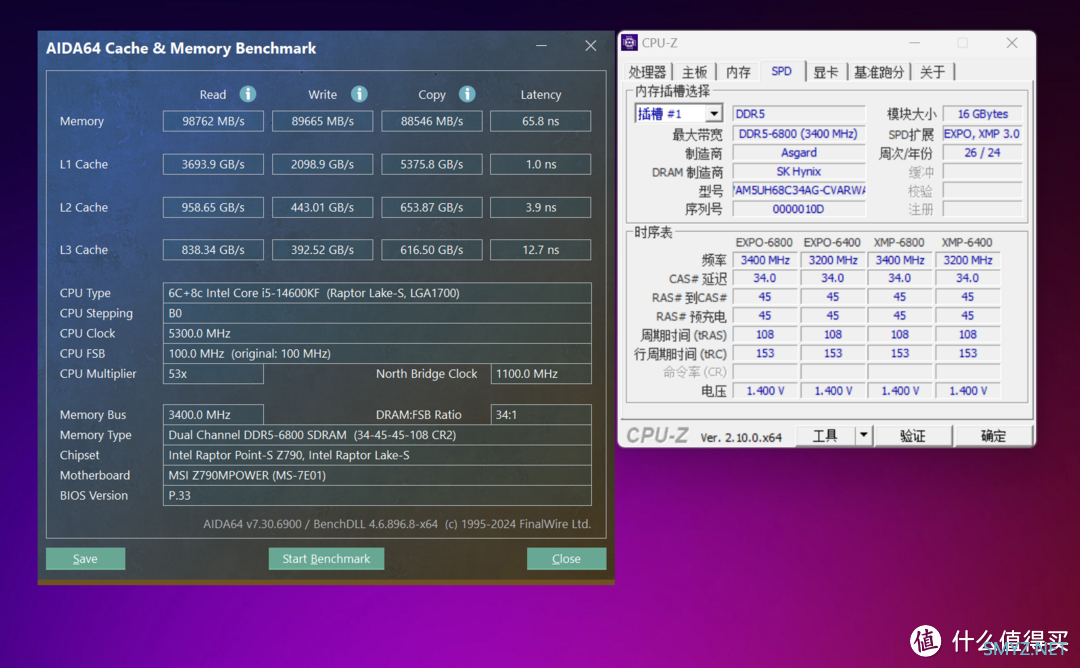Close the CPU-Z window
This screenshot has height=668, width=1080.
click(1012, 43)
